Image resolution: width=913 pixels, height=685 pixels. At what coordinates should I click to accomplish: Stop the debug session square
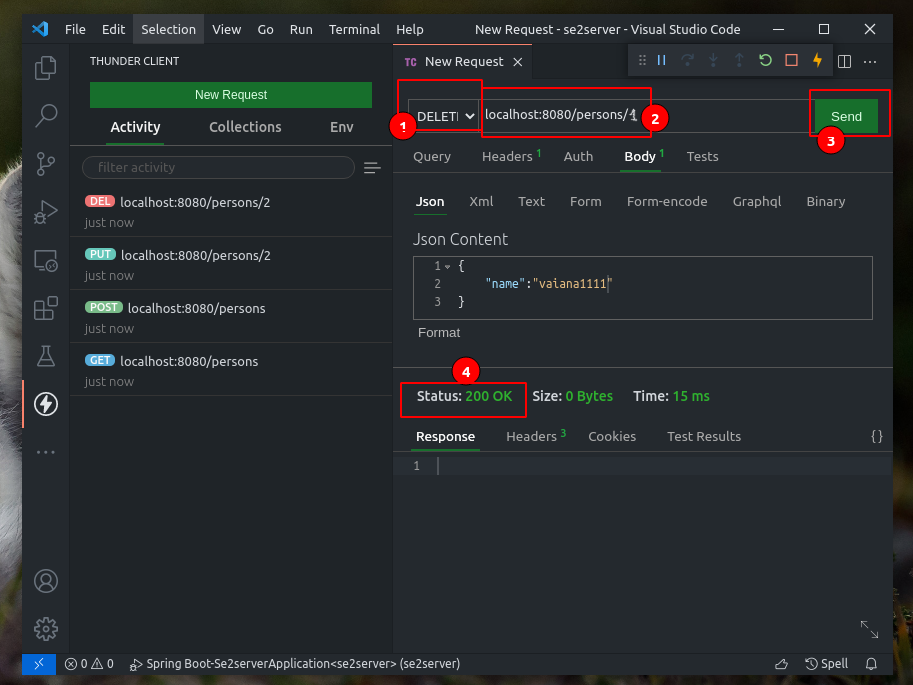click(791, 60)
